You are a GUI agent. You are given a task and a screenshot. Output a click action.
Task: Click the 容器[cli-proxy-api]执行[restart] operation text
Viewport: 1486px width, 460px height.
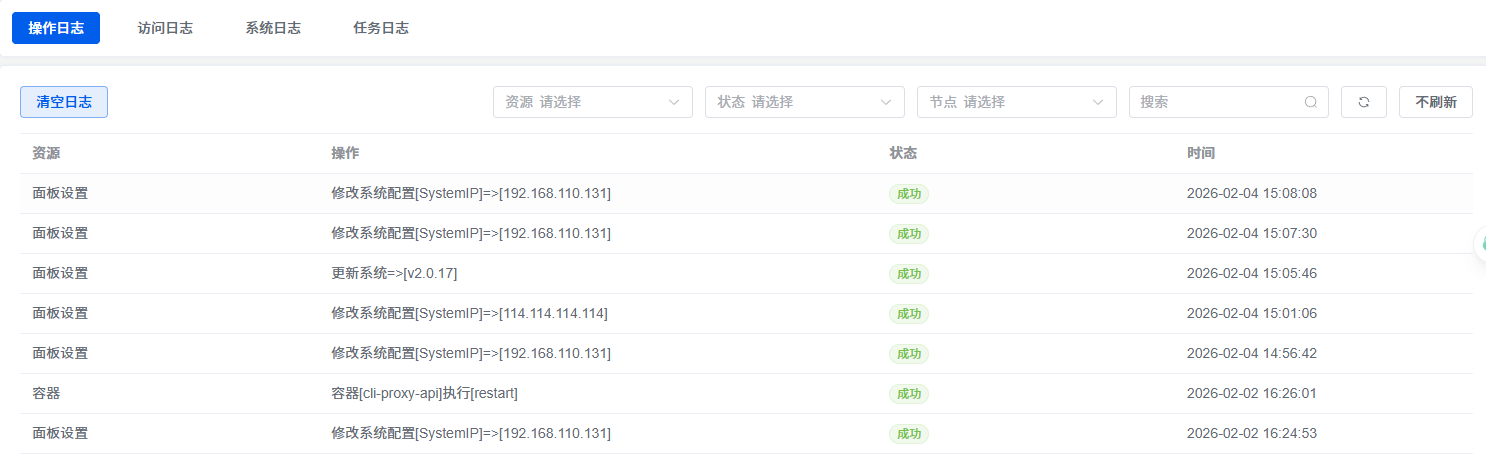(424, 394)
